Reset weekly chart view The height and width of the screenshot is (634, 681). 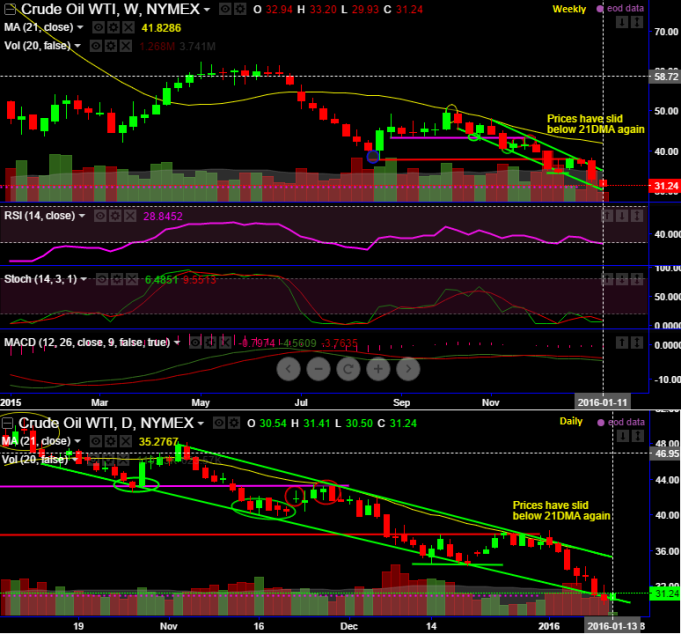pyautogui.click(x=348, y=369)
